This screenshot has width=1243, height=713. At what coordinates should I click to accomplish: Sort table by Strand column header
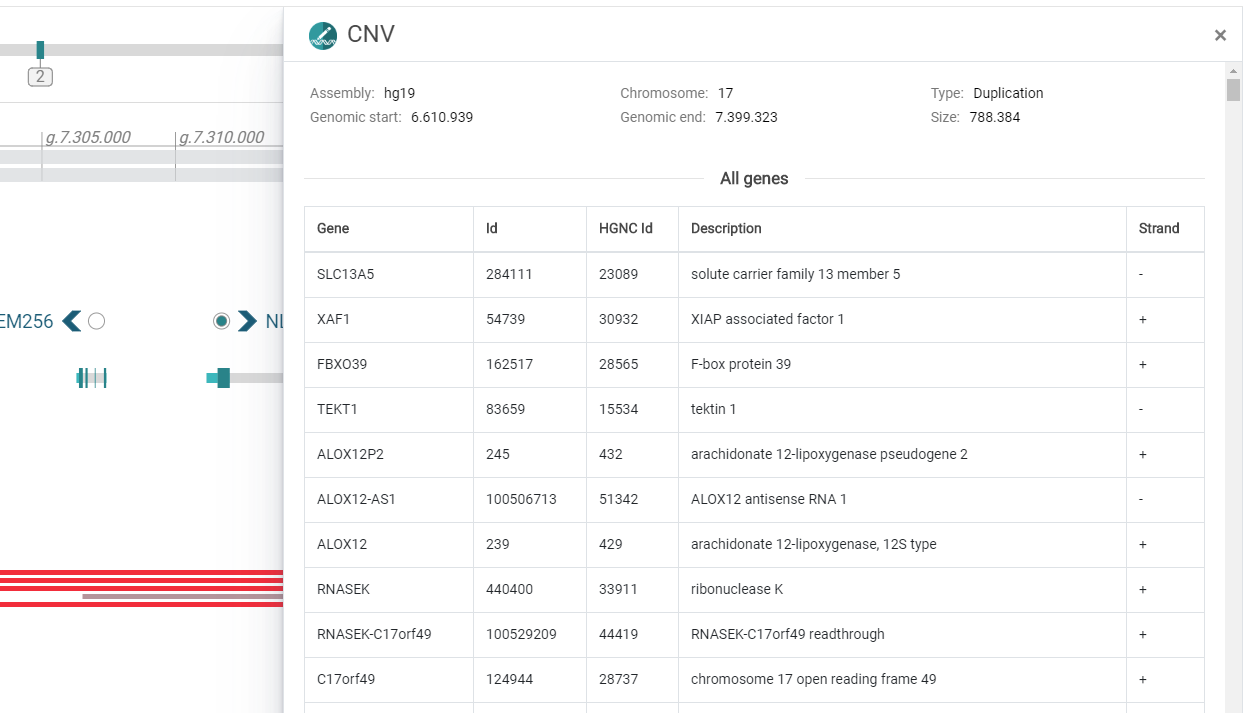(1158, 229)
